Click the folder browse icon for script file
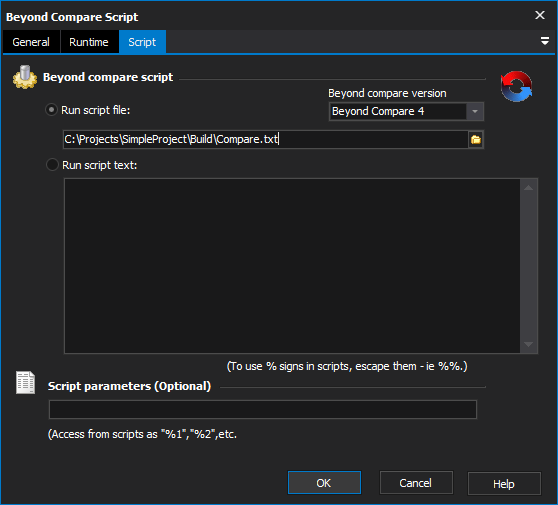Screen dimensions: 558x505 476,140
